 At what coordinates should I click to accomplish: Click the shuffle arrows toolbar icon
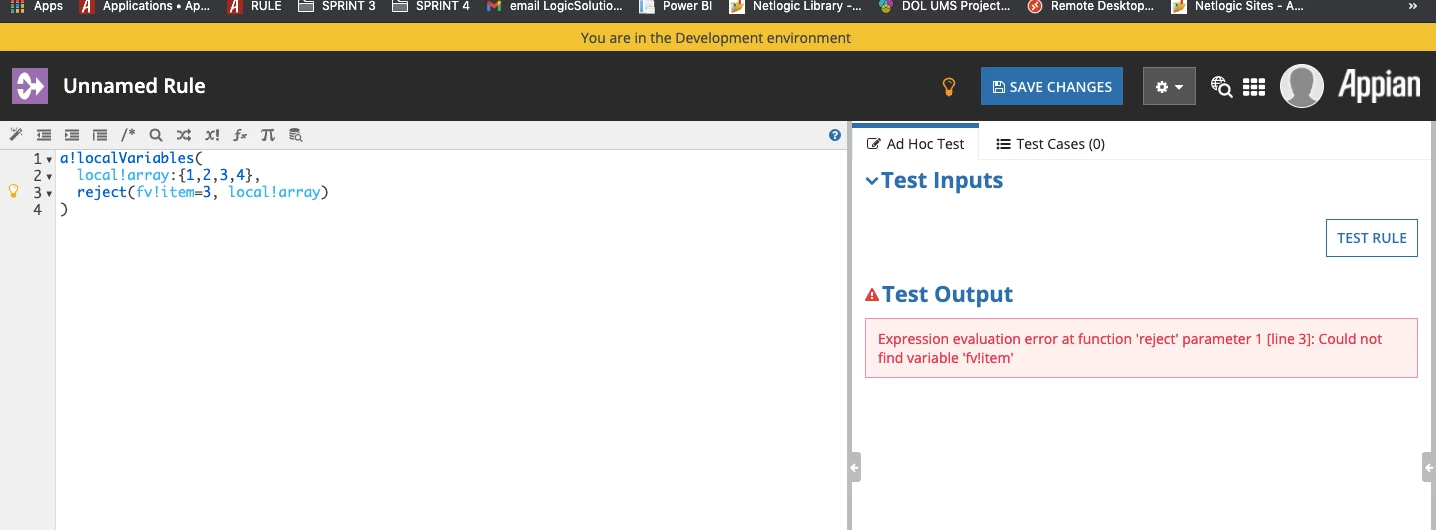click(x=183, y=135)
